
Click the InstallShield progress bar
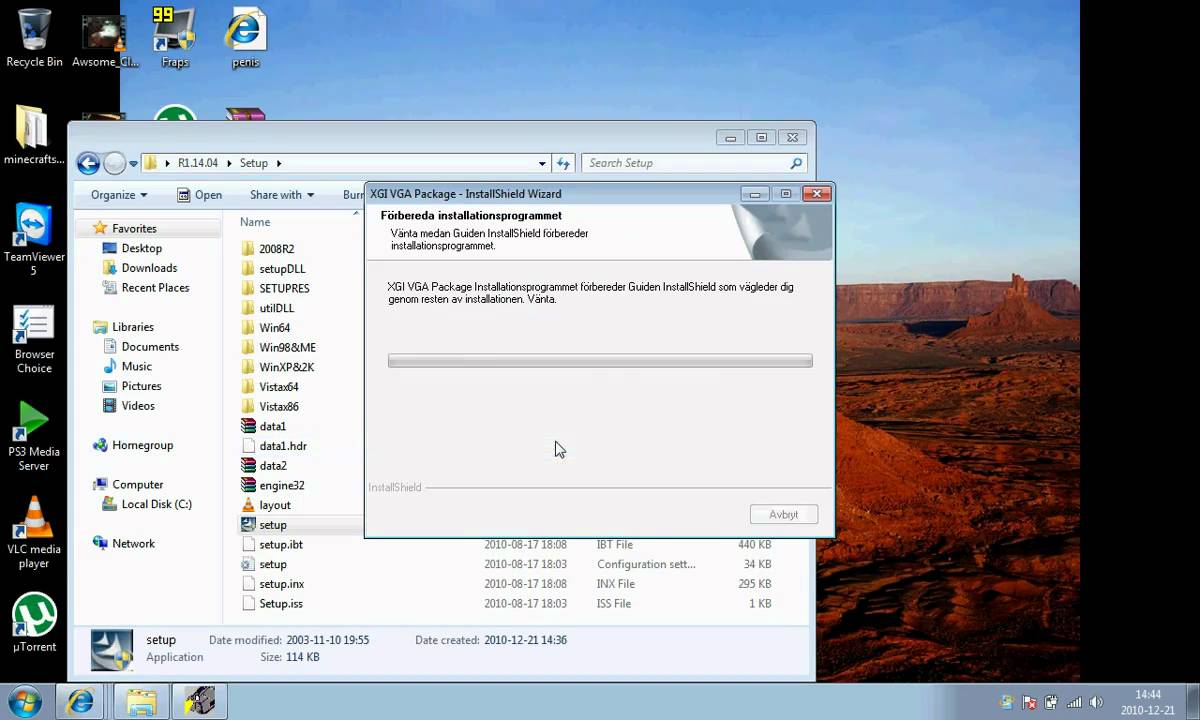600,361
